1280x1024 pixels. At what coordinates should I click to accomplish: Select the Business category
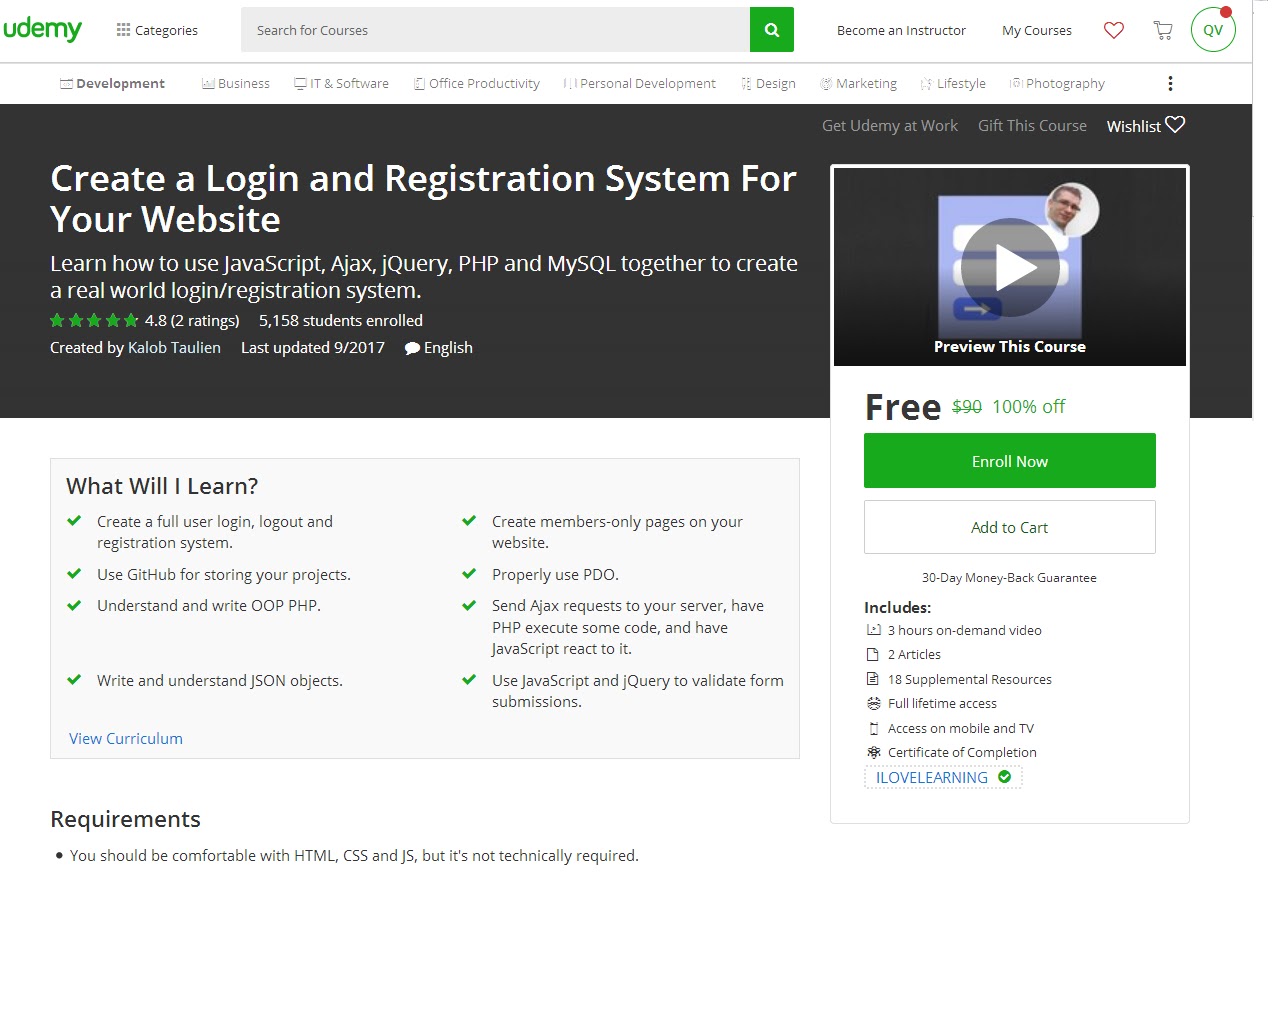pyautogui.click(x=236, y=84)
